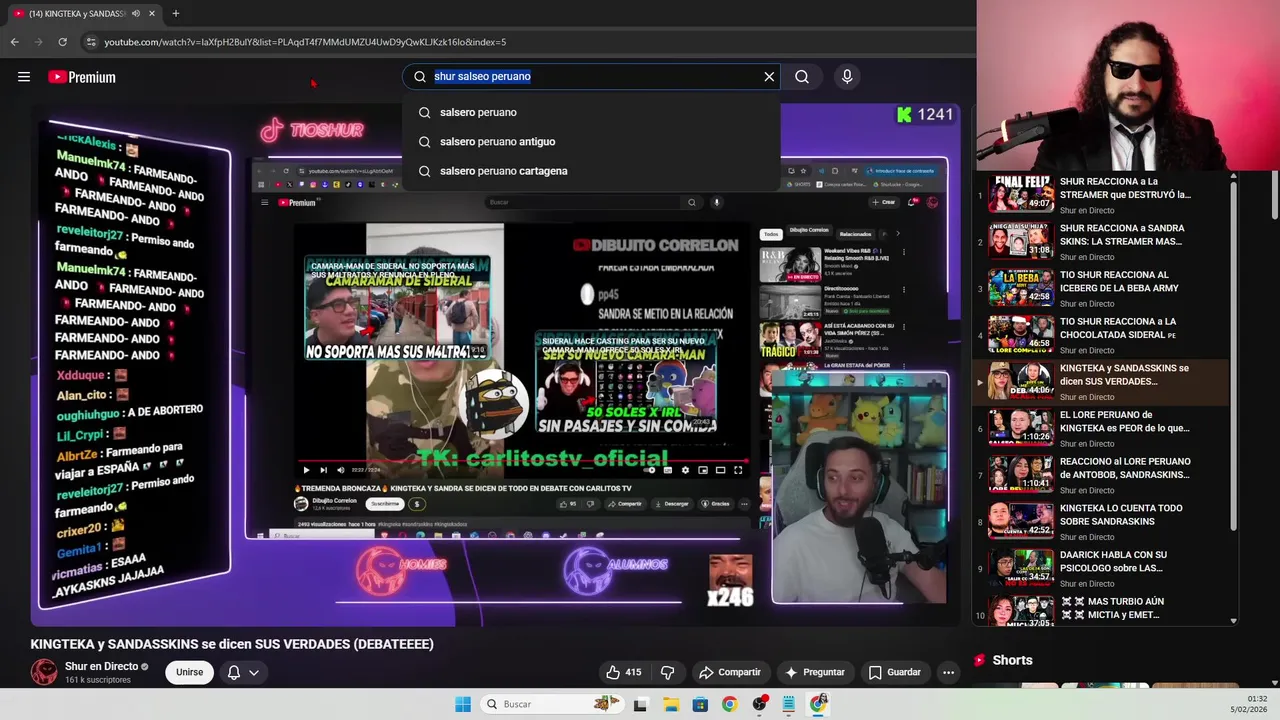Save video with Guardar button
This screenshot has width=1280, height=720.
[x=894, y=672]
